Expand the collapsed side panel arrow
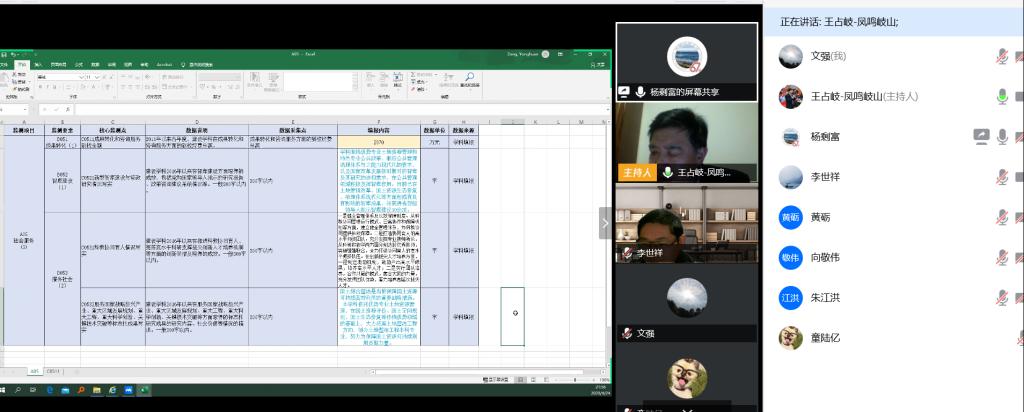1024x412 pixels. coord(604,223)
